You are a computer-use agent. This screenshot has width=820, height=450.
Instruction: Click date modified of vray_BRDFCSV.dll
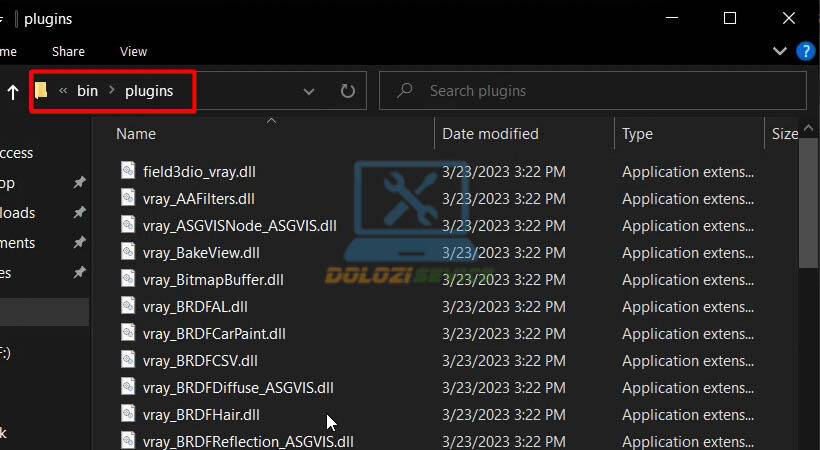click(504, 361)
